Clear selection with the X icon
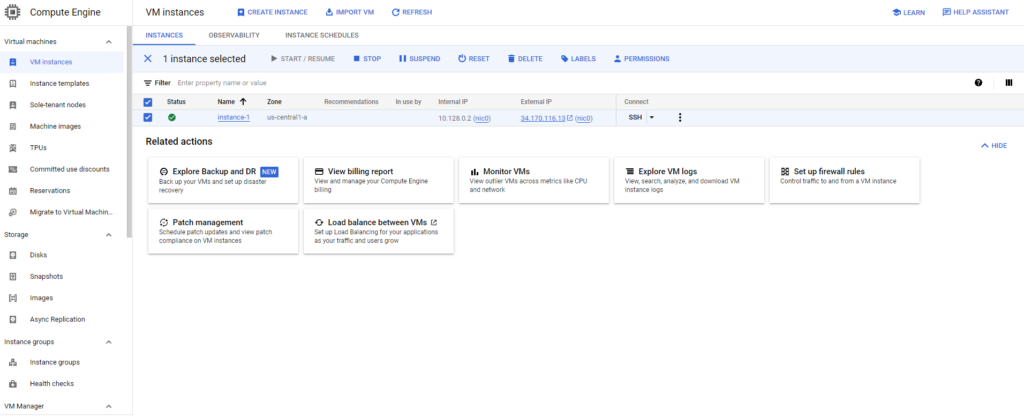The height and width of the screenshot is (416, 1024). click(148, 59)
